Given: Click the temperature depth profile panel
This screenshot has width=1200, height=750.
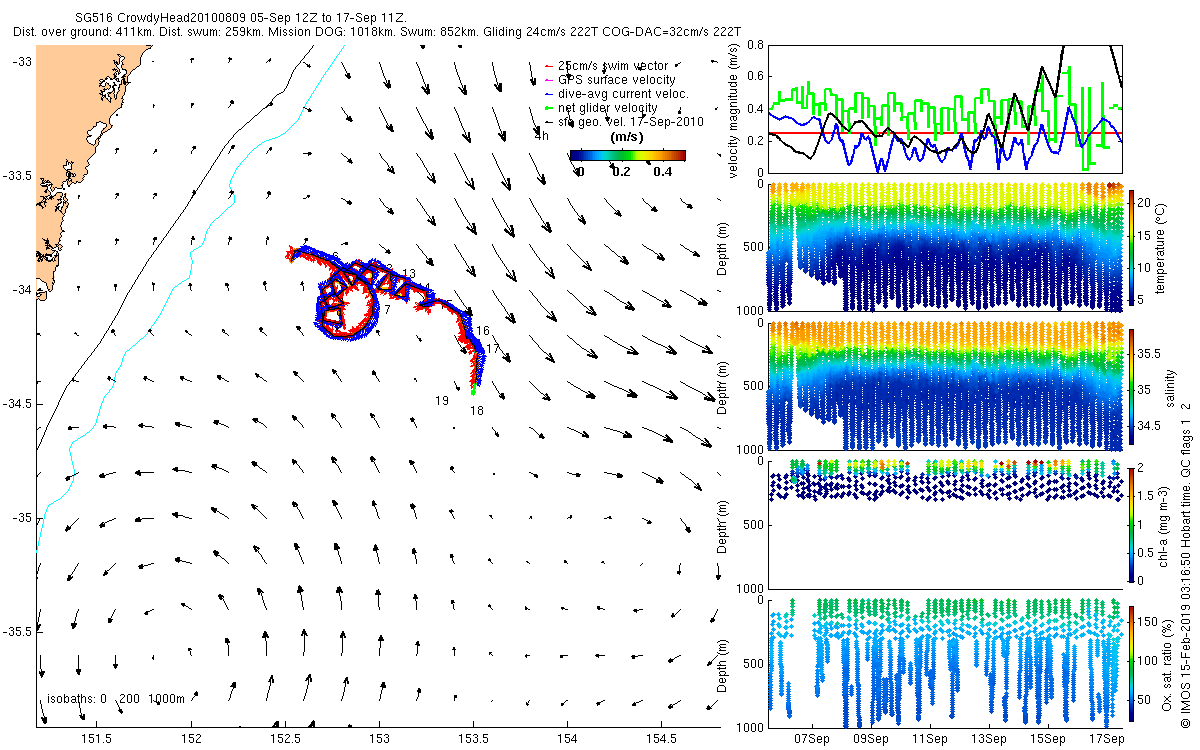Looking at the screenshot, I should pos(945,247).
